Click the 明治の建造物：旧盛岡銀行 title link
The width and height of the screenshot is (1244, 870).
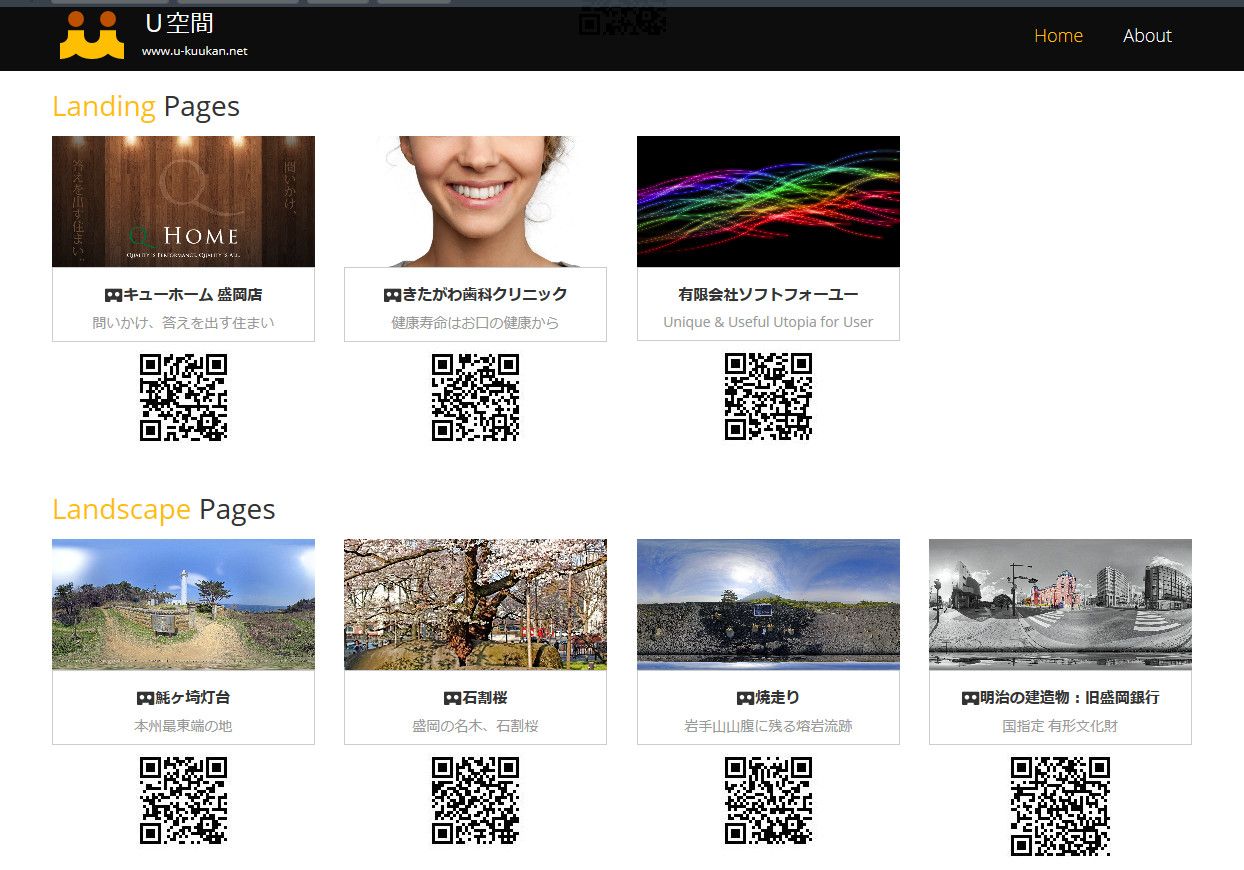point(1070,697)
